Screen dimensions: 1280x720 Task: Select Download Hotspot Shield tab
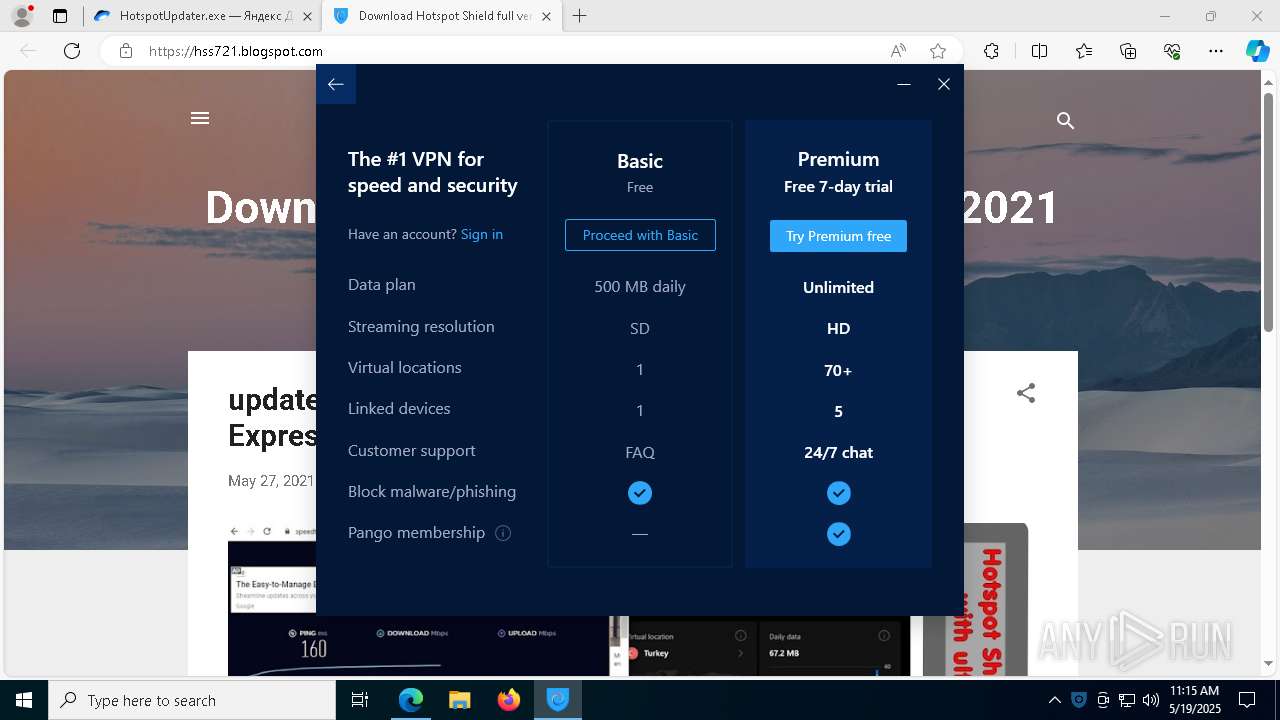(444, 16)
